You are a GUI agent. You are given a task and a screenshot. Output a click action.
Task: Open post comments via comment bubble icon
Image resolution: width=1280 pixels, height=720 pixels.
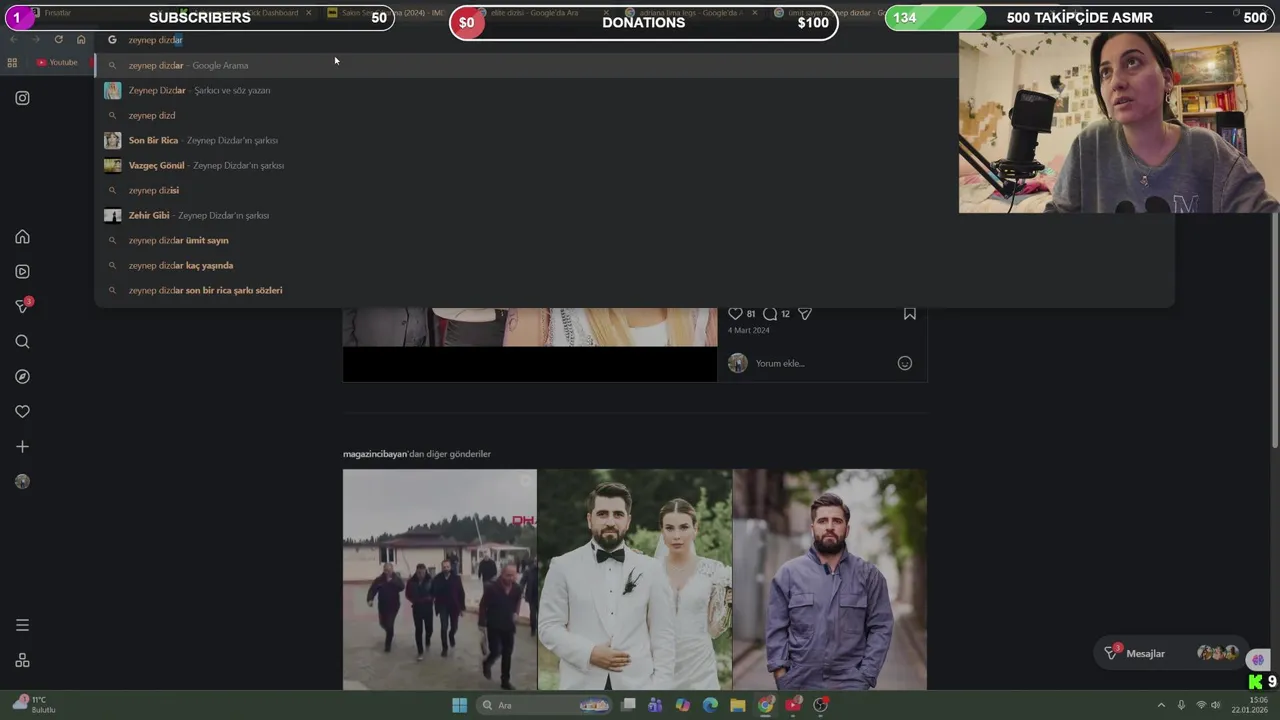pyautogui.click(x=770, y=314)
